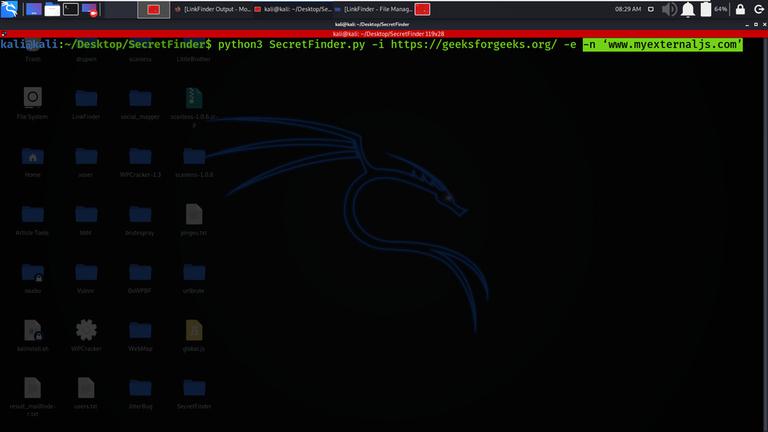Click the screen recorder panel icon

tap(90, 9)
